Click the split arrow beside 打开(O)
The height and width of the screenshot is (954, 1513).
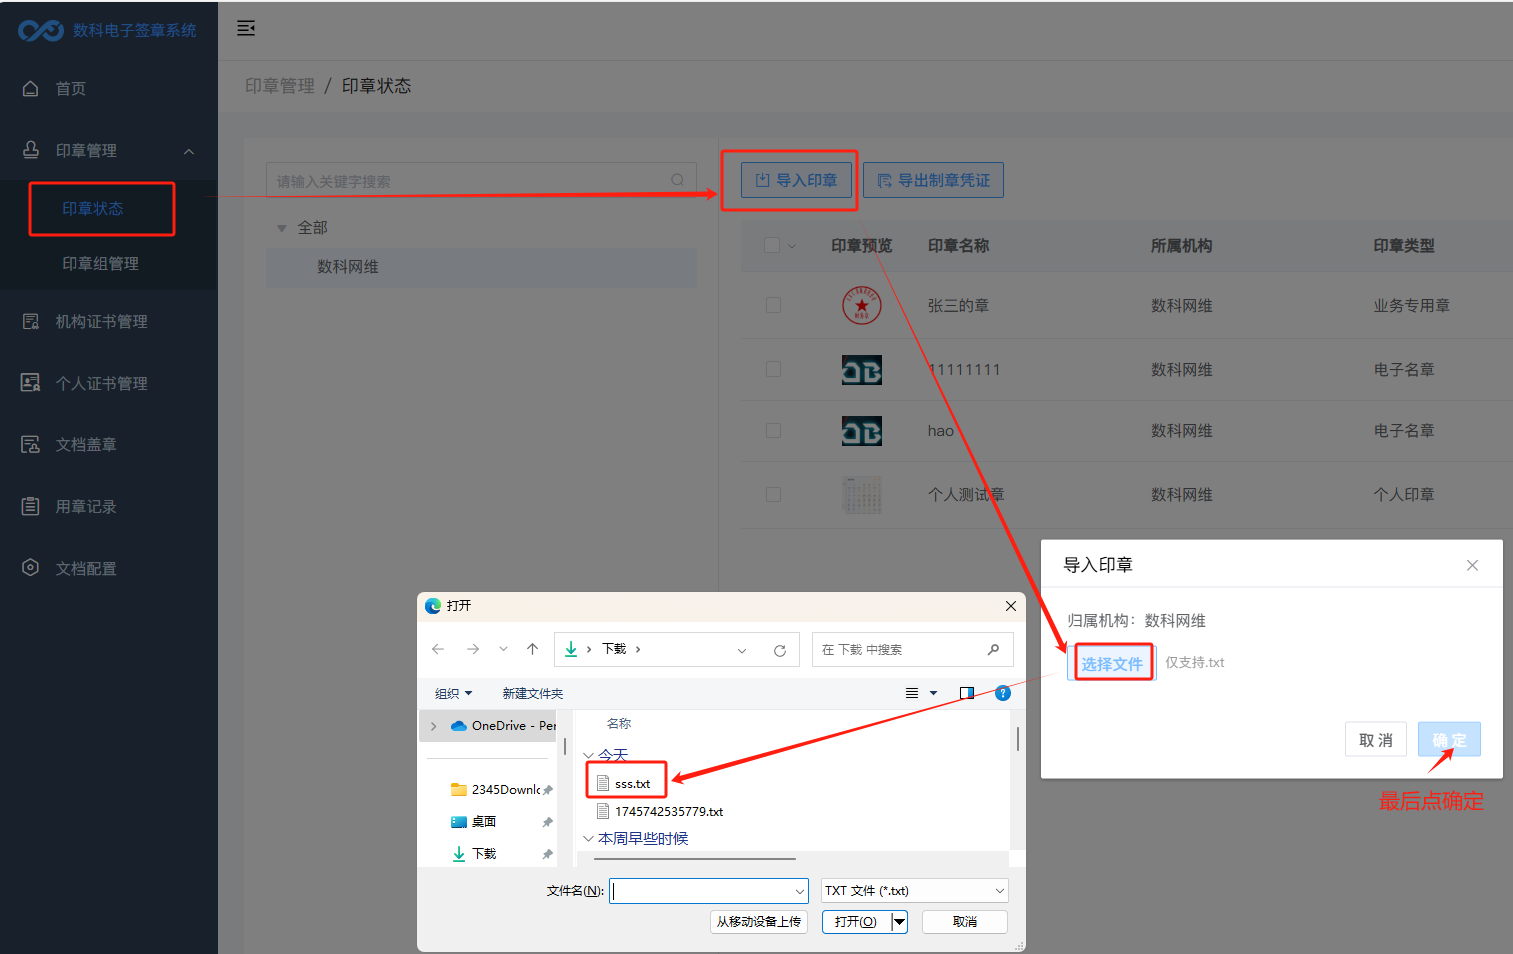[899, 922]
